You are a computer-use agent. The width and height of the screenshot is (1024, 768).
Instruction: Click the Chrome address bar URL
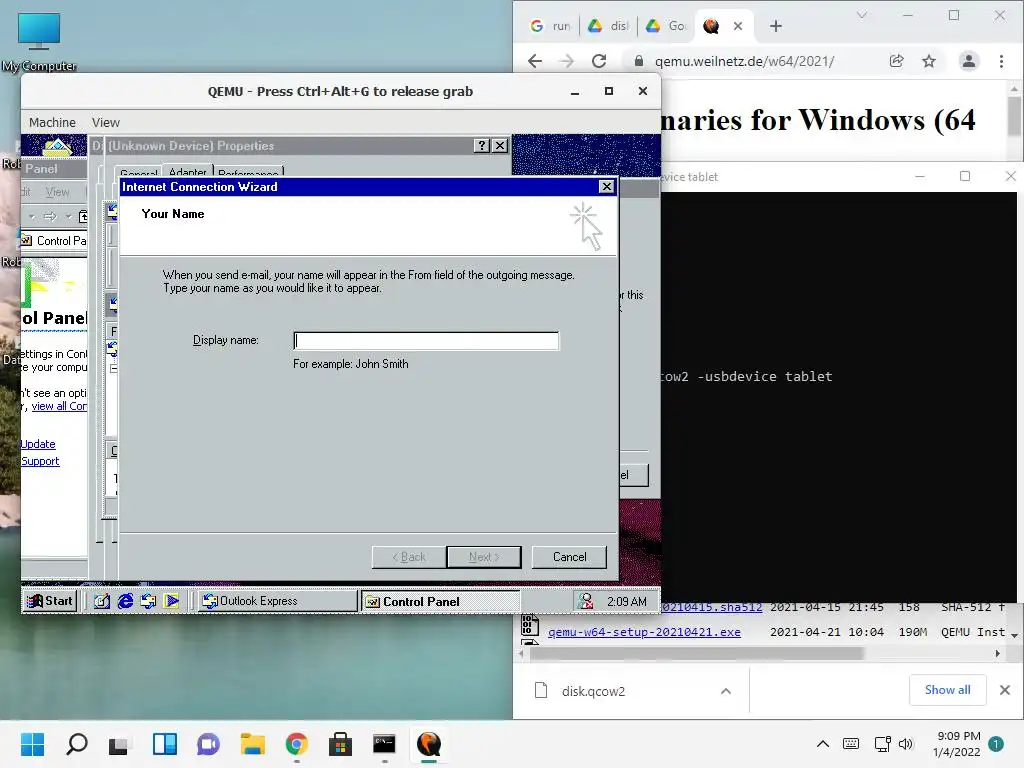coord(744,61)
